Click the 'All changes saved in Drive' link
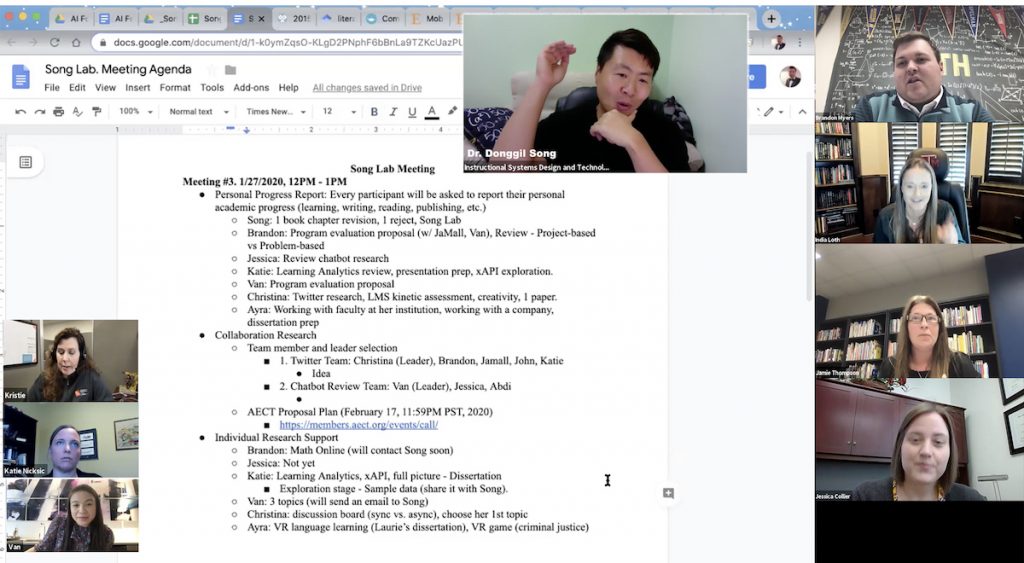This screenshot has height=563, width=1024. (367, 88)
